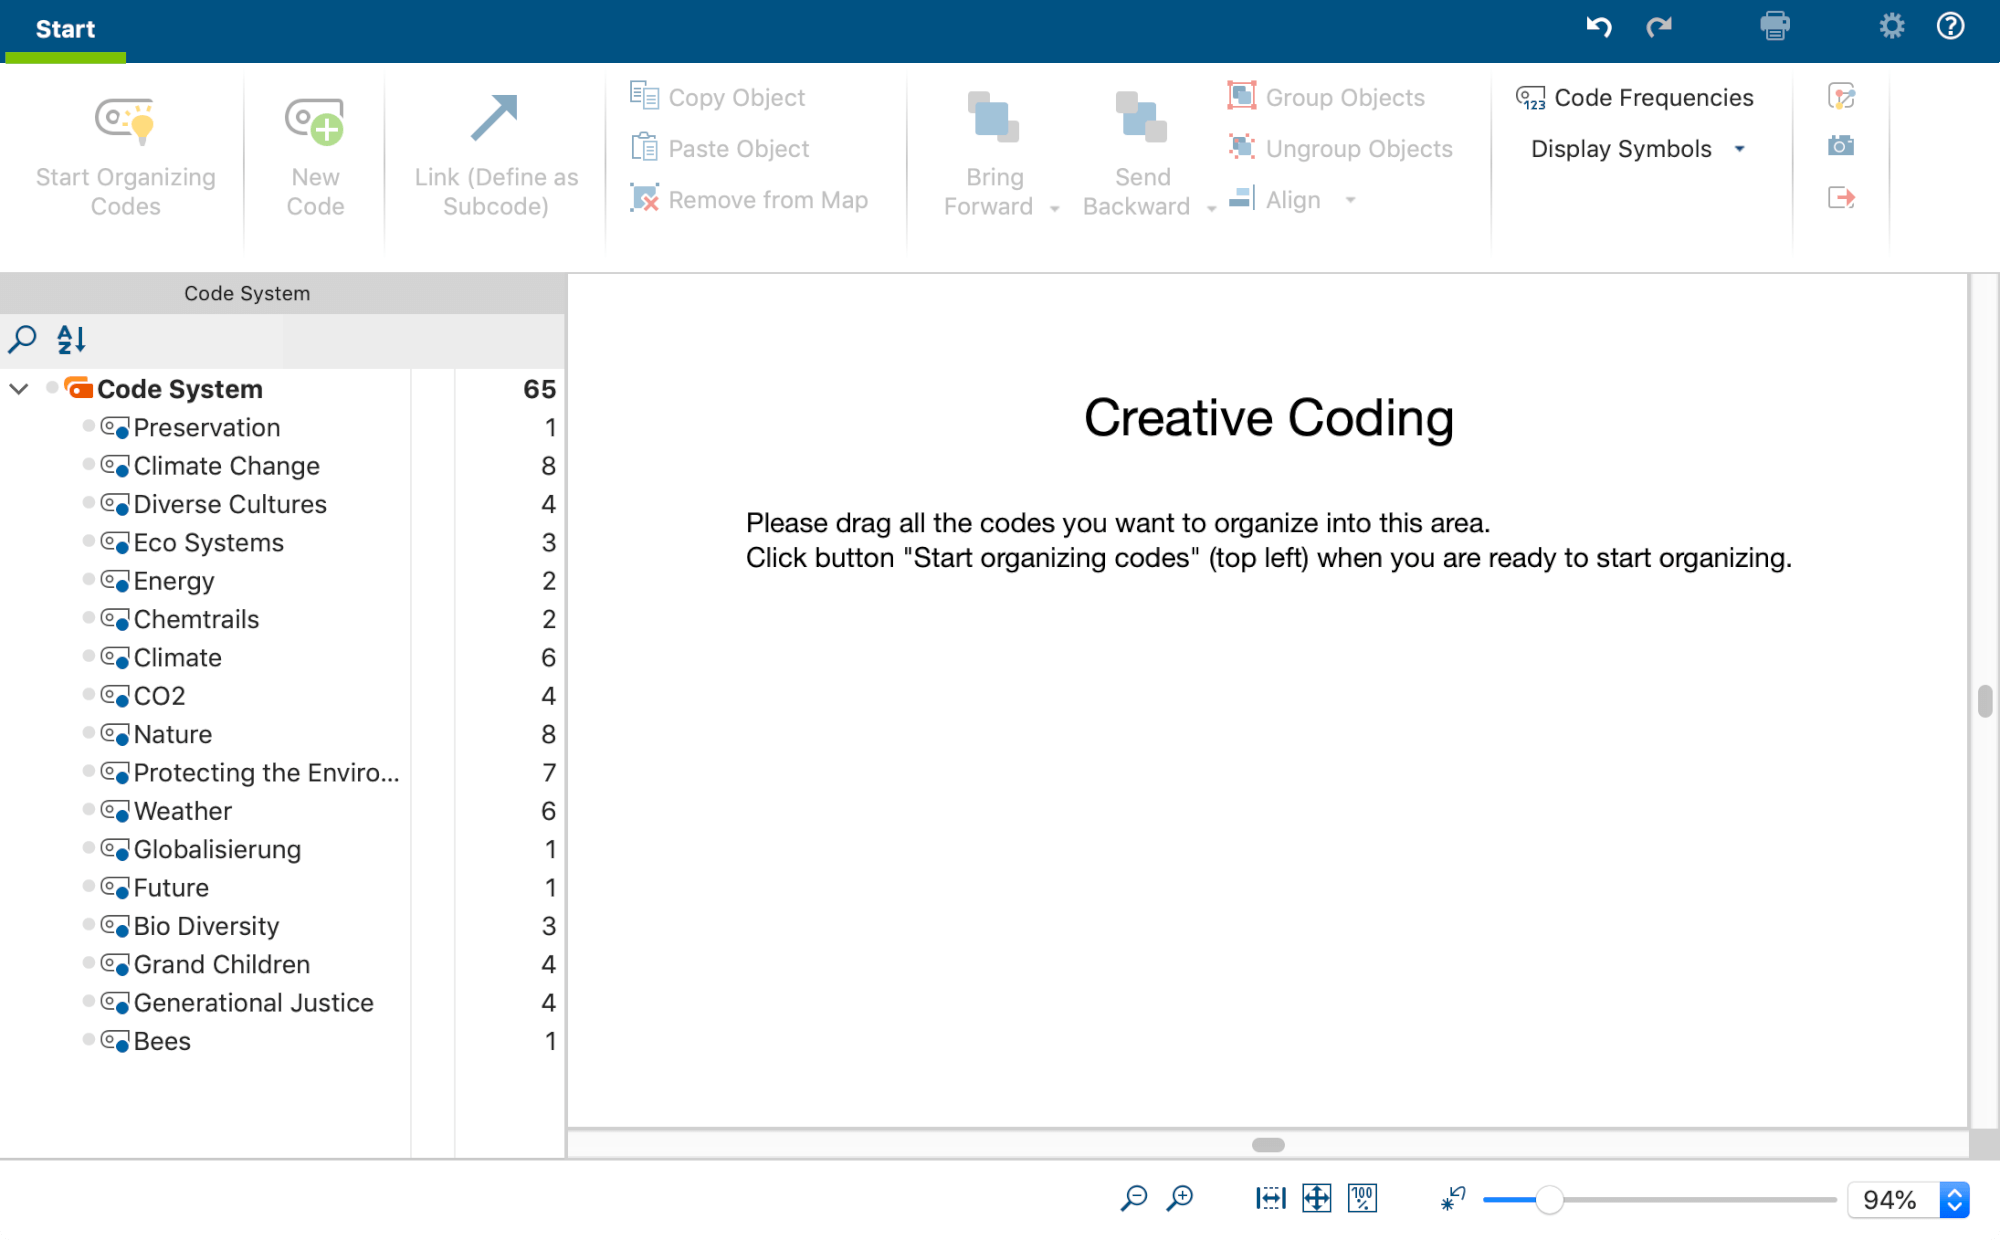Select the Eco Systems code
2000x1240 pixels.
pos(208,543)
